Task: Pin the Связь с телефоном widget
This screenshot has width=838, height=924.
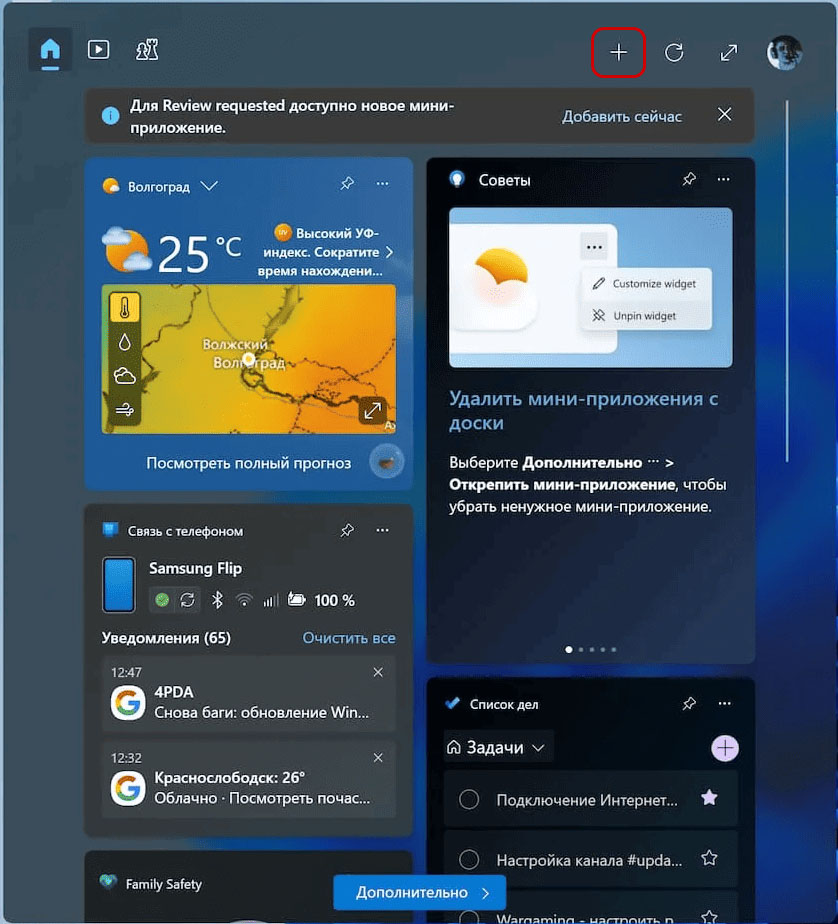Action: pyautogui.click(x=347, y=530)
